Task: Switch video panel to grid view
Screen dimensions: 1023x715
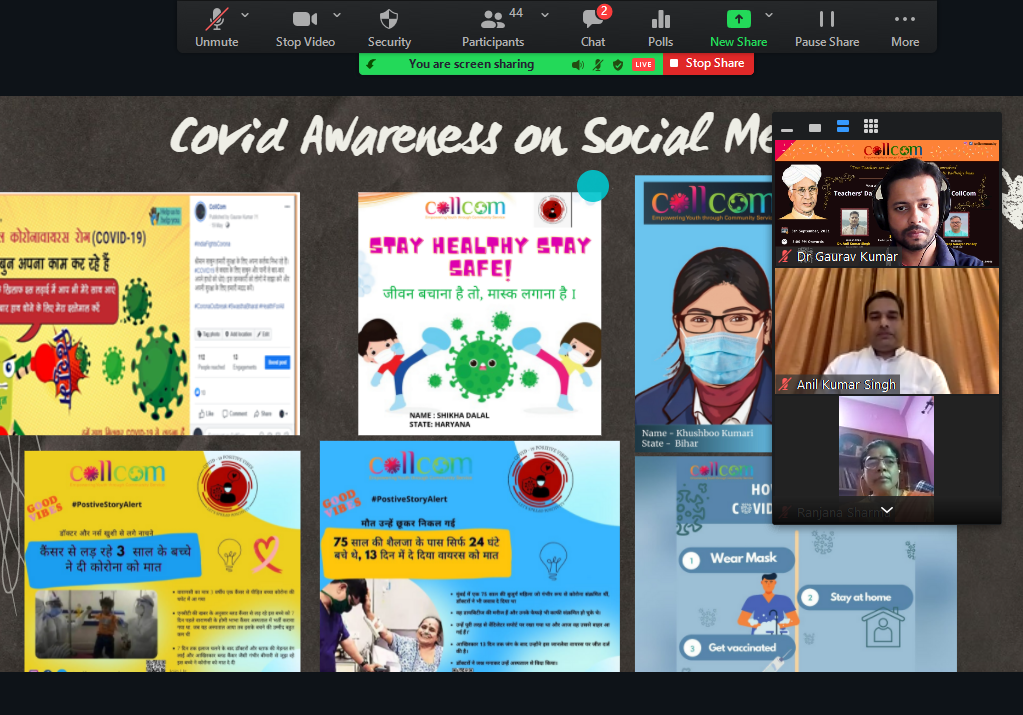Action: click(871, 126)
